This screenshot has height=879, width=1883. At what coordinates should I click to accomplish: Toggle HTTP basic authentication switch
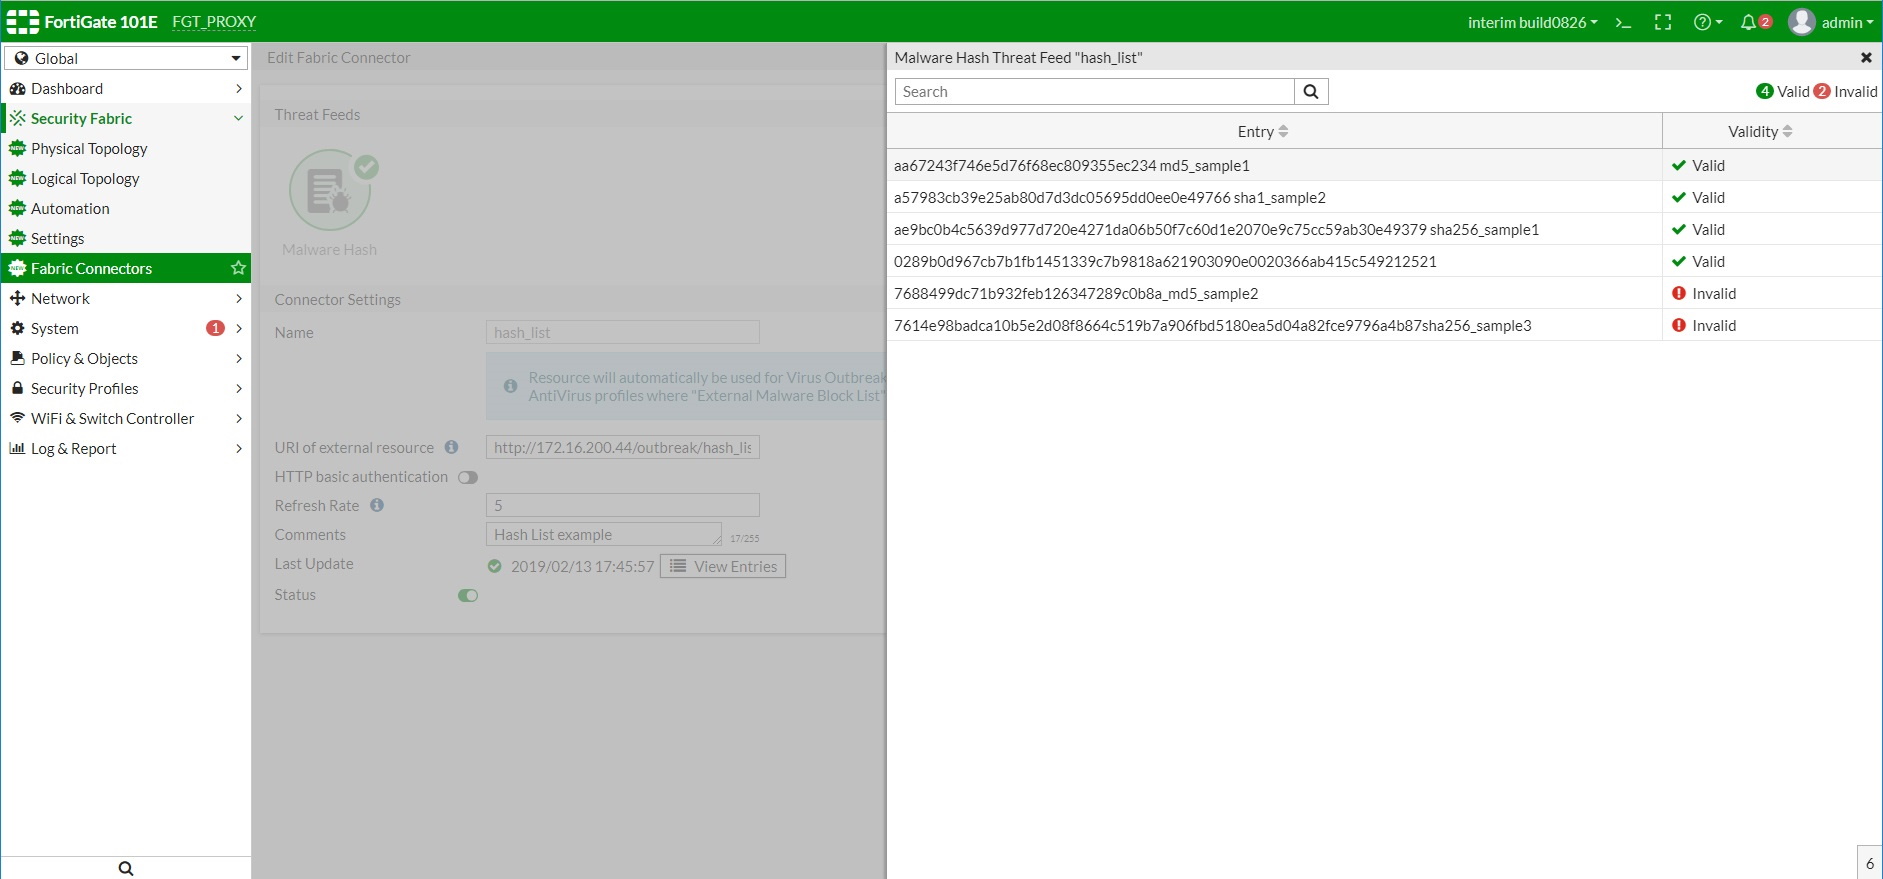tap(468, 477)
